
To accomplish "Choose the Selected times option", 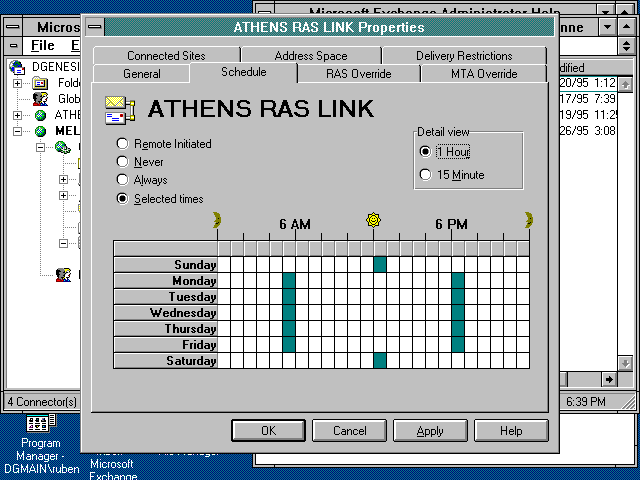I will point(160,199).
